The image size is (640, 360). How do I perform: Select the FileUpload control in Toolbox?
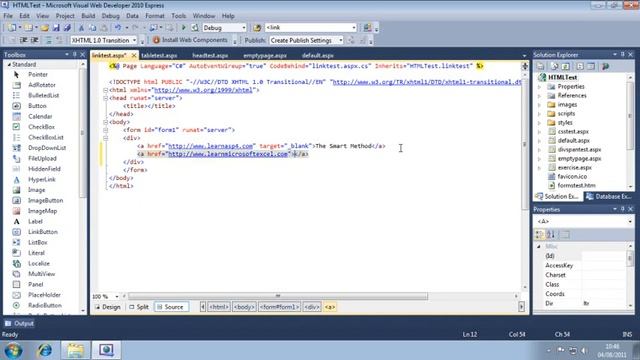point(42,158)
